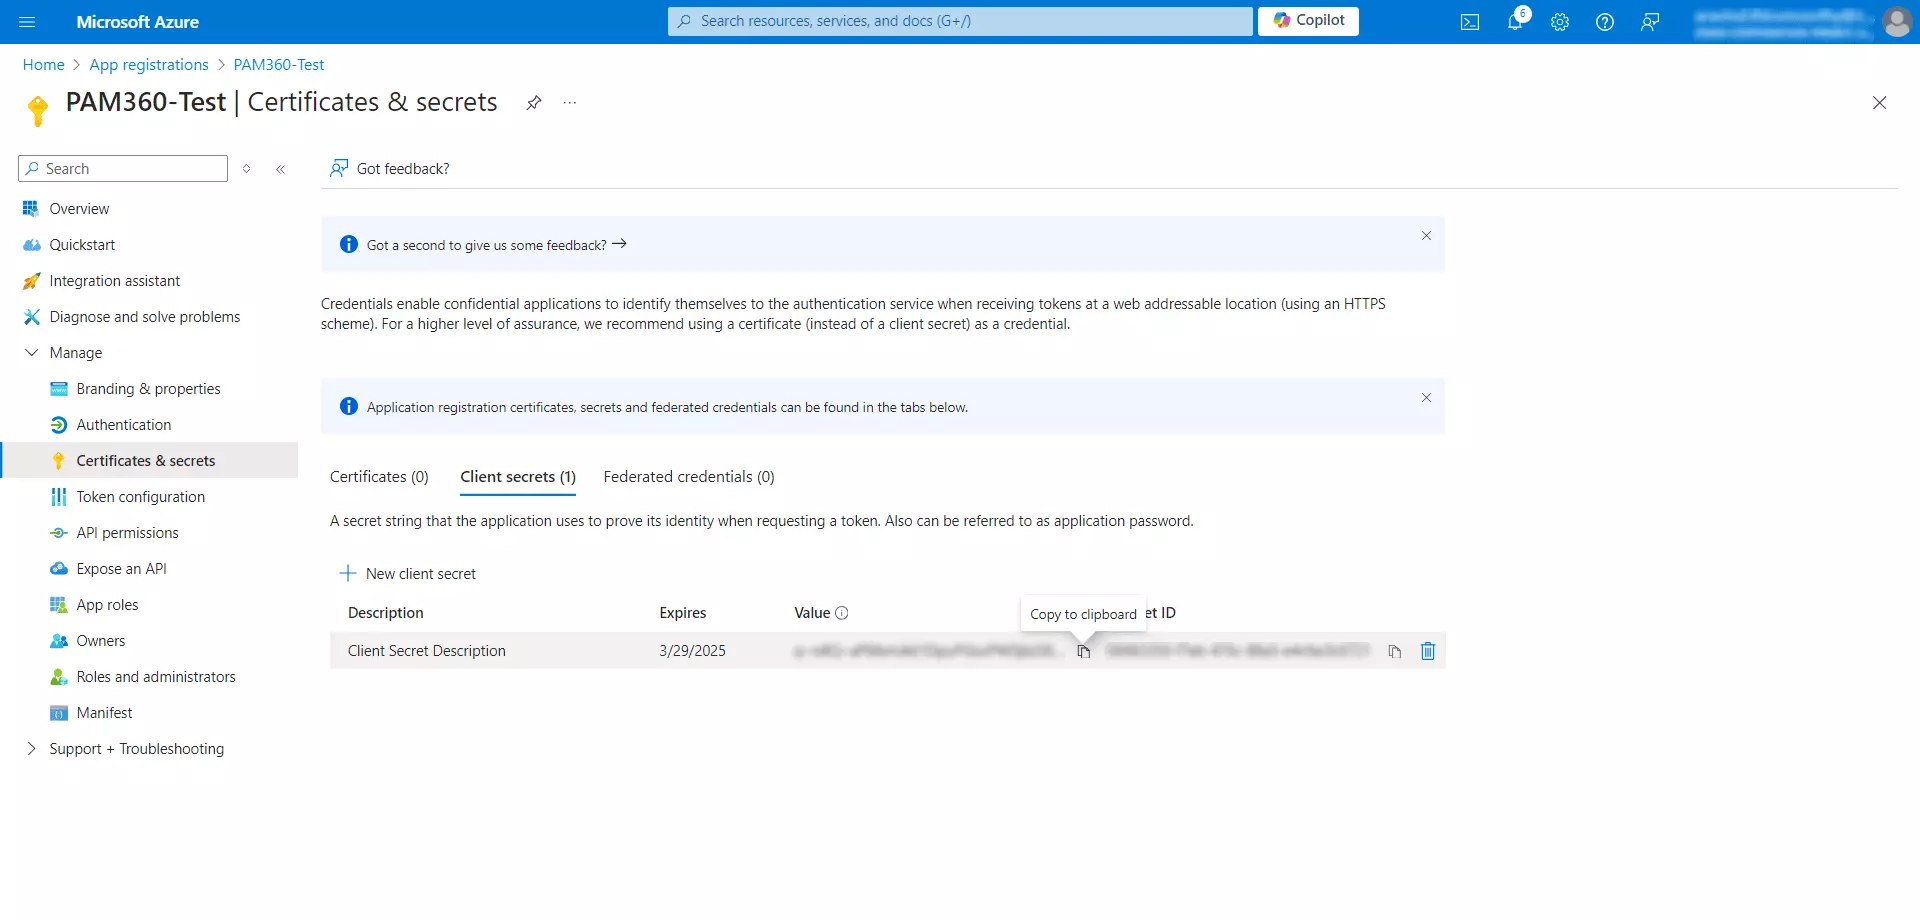Open PAM360-Test breadcrumb link

pos(279,65)
